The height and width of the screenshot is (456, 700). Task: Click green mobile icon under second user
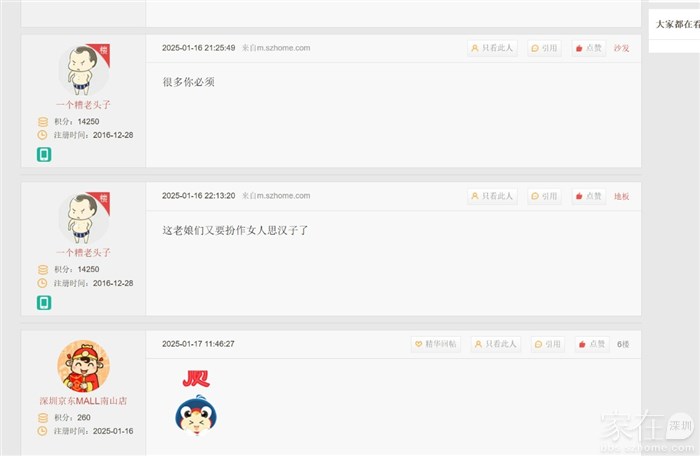click(44, 303)
